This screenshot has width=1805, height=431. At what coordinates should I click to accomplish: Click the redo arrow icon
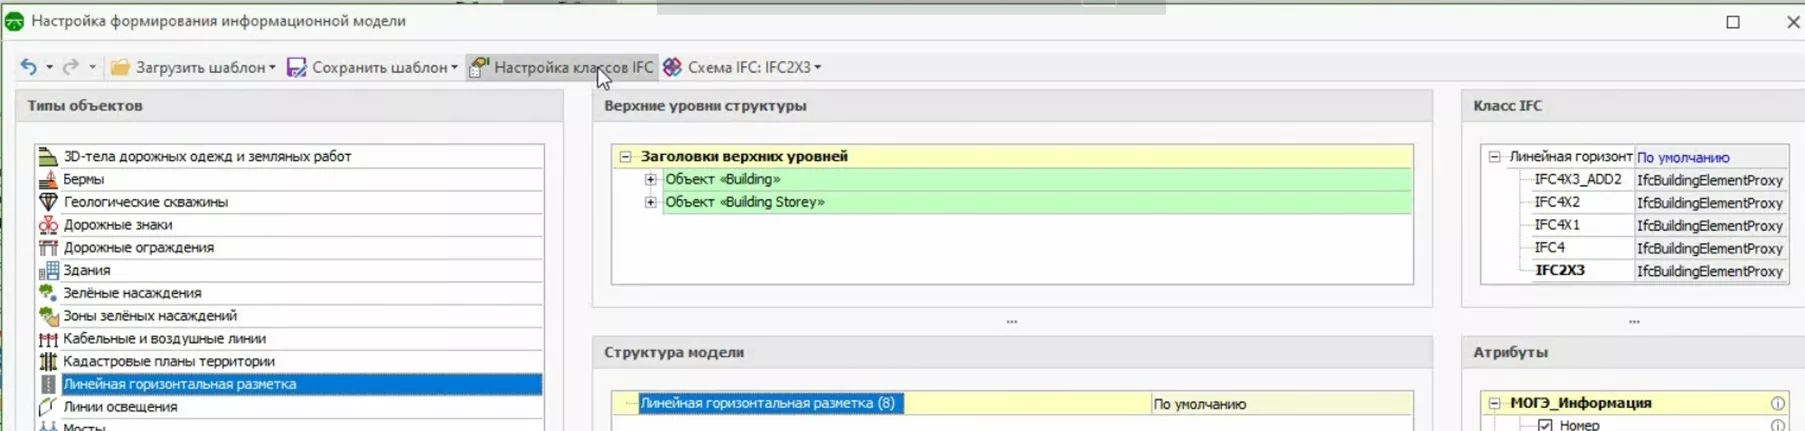(70, 67)
